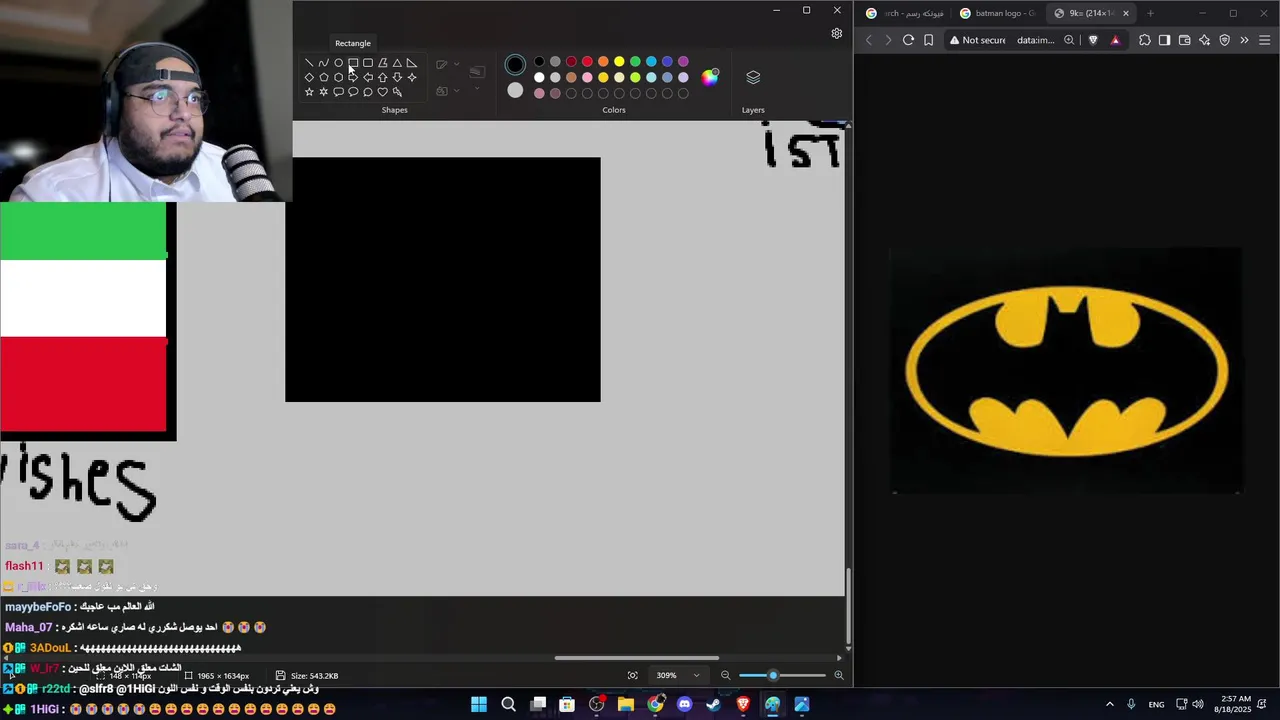Select the Pentagon shape
Image resolution: width=1280 pixels, height=720 pixels.
[324, 77]
